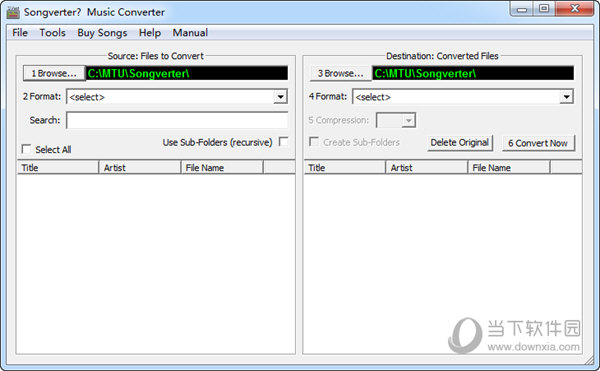The height and width of the screenshot is (371, 600).
Task: Click the 3 Browse destination button
Action: click(x=341, y=73)
